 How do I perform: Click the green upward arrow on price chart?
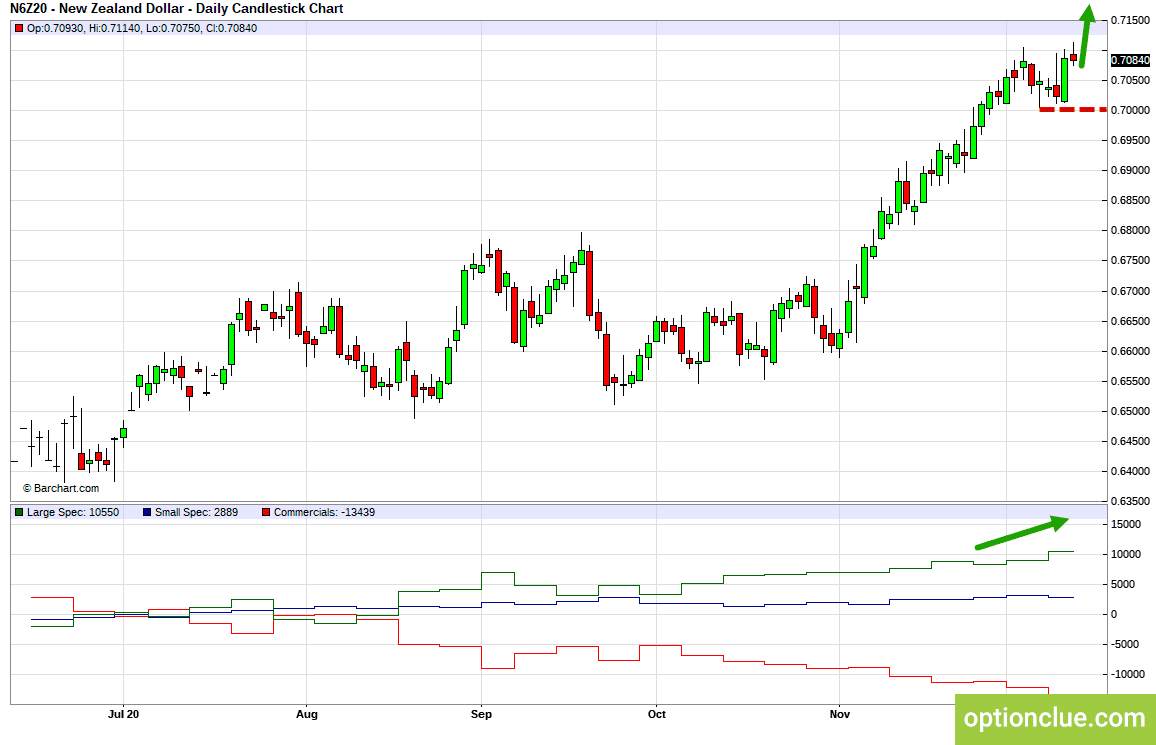[x=1086, y=37]
